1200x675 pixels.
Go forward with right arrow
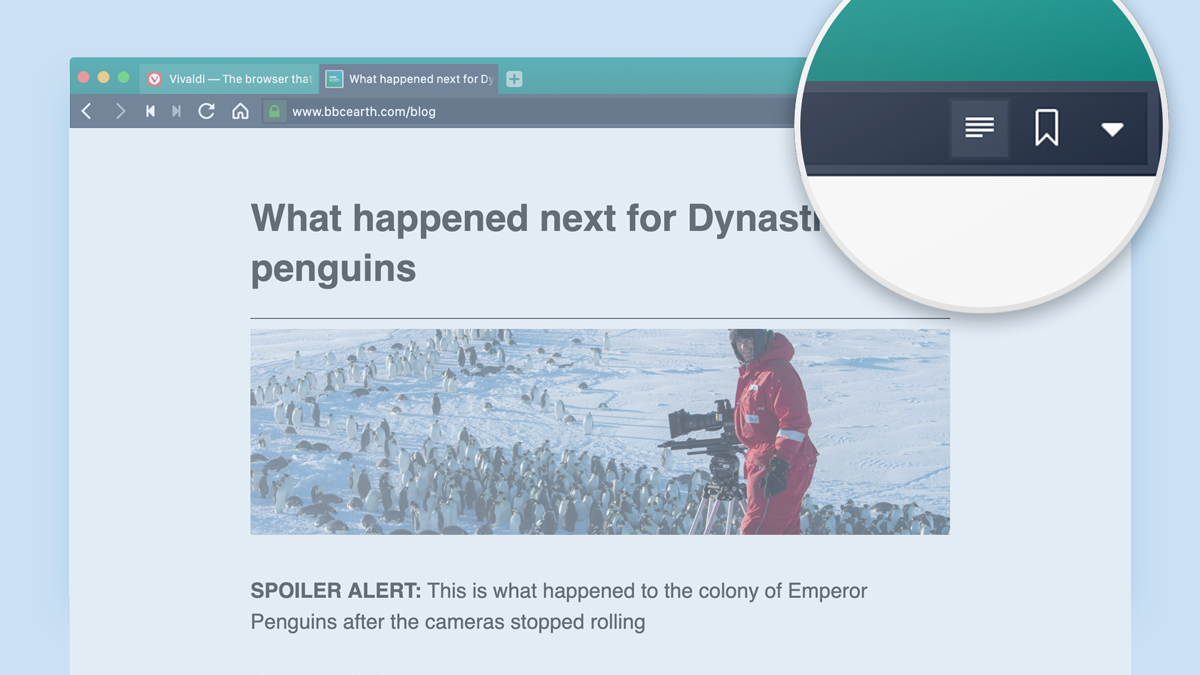pos(120,111)
